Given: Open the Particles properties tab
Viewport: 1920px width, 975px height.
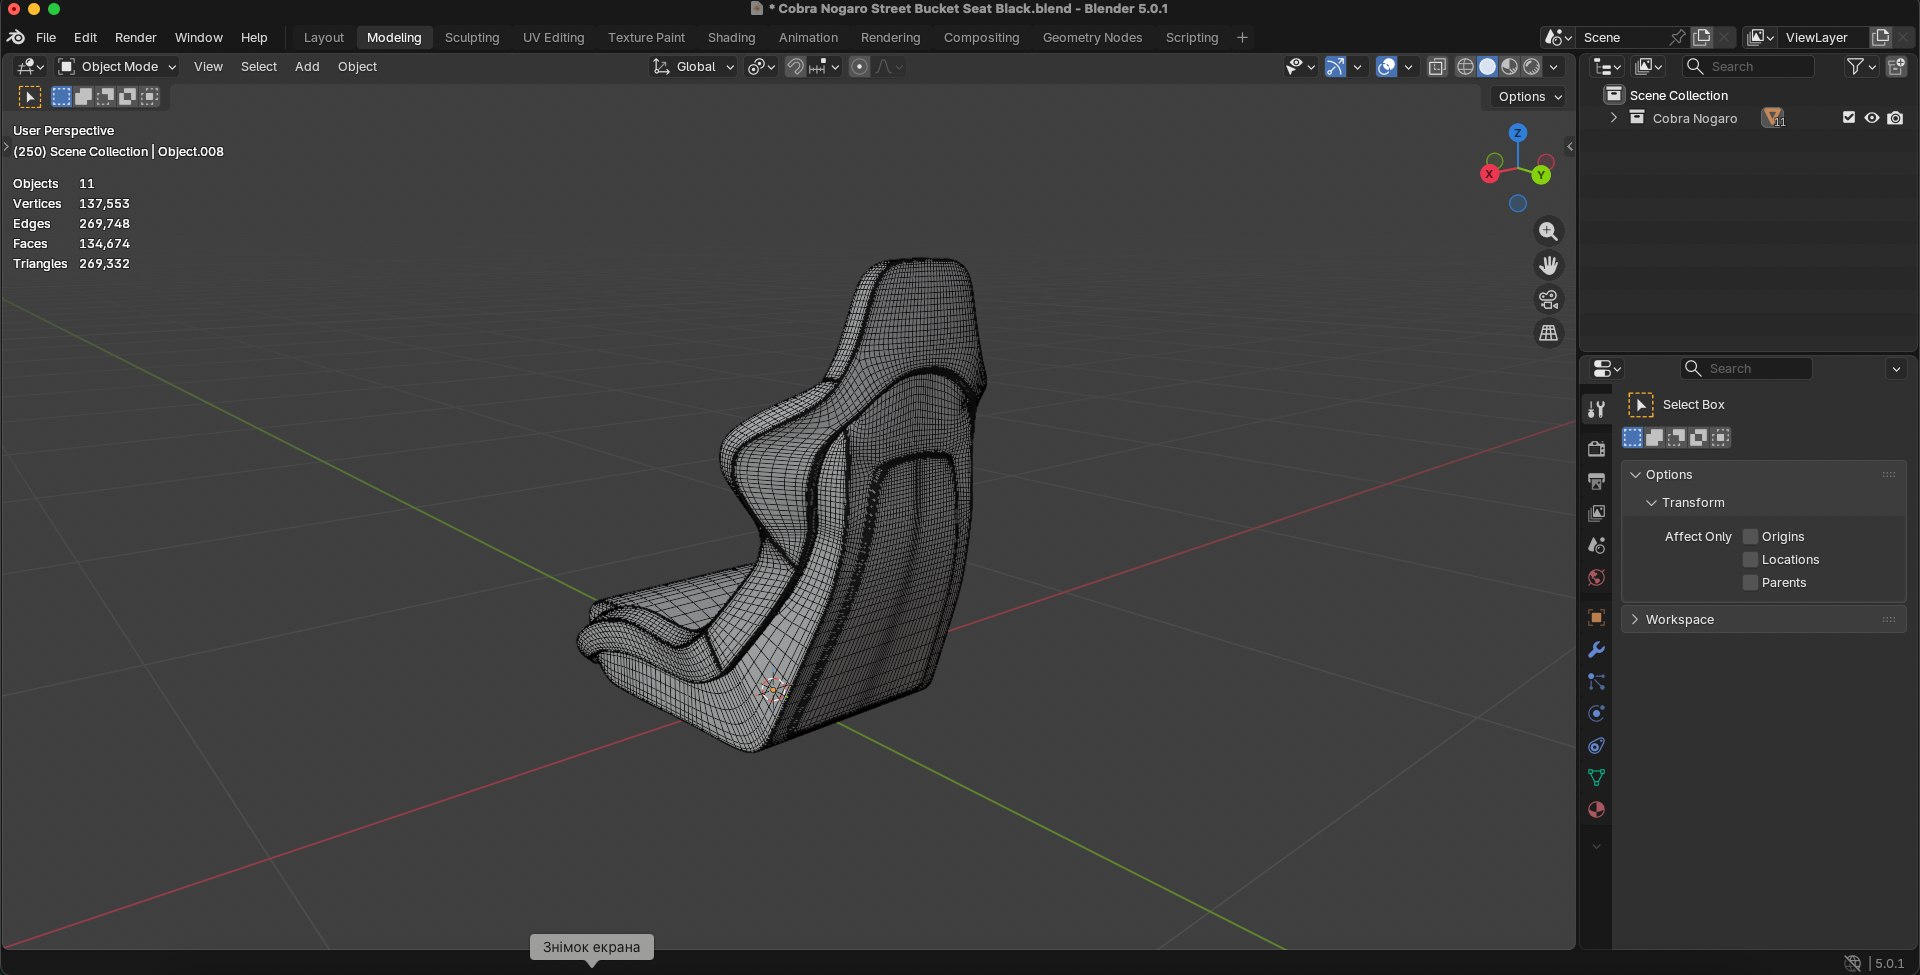Looking at the screenshot, I should coord(1596,681).
